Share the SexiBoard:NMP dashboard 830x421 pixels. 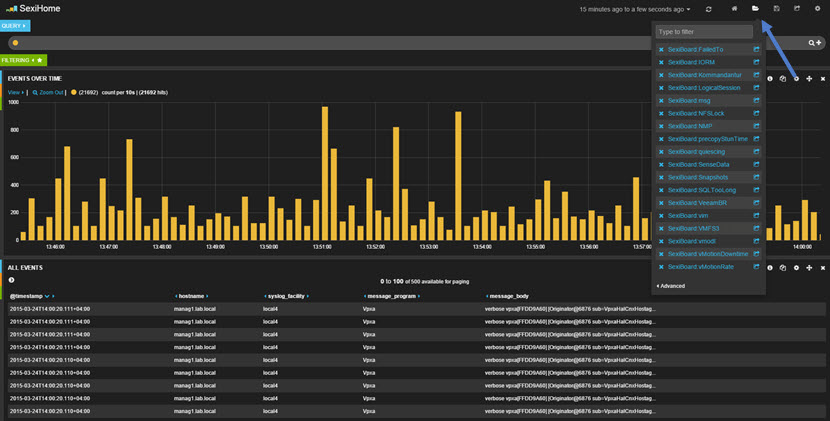click(x=756, y=126)
